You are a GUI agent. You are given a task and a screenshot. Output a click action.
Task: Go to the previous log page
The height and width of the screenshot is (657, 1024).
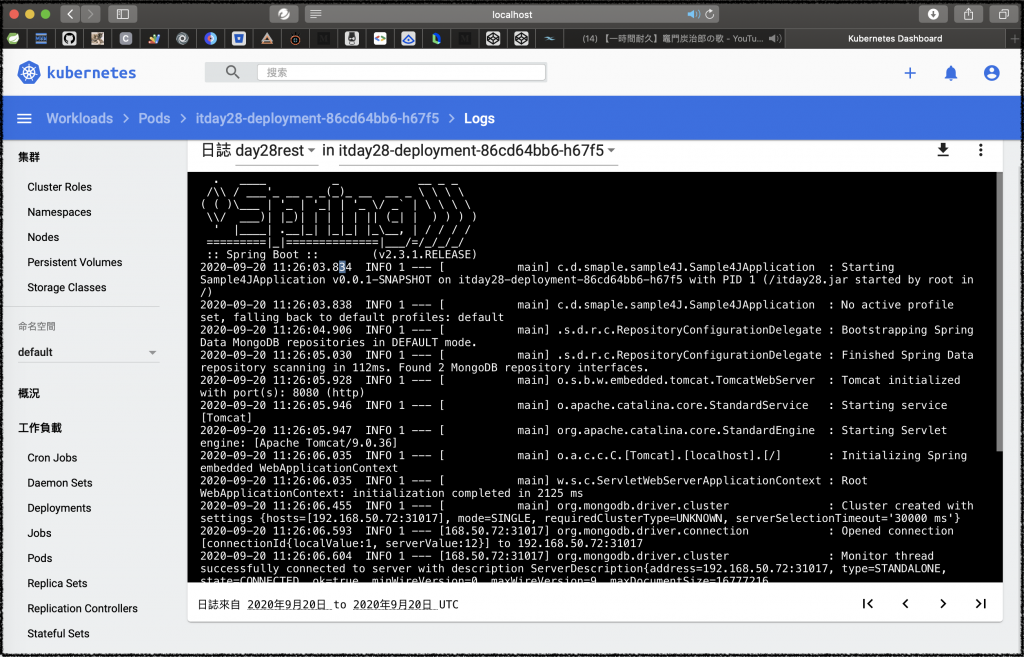point(905,603)
